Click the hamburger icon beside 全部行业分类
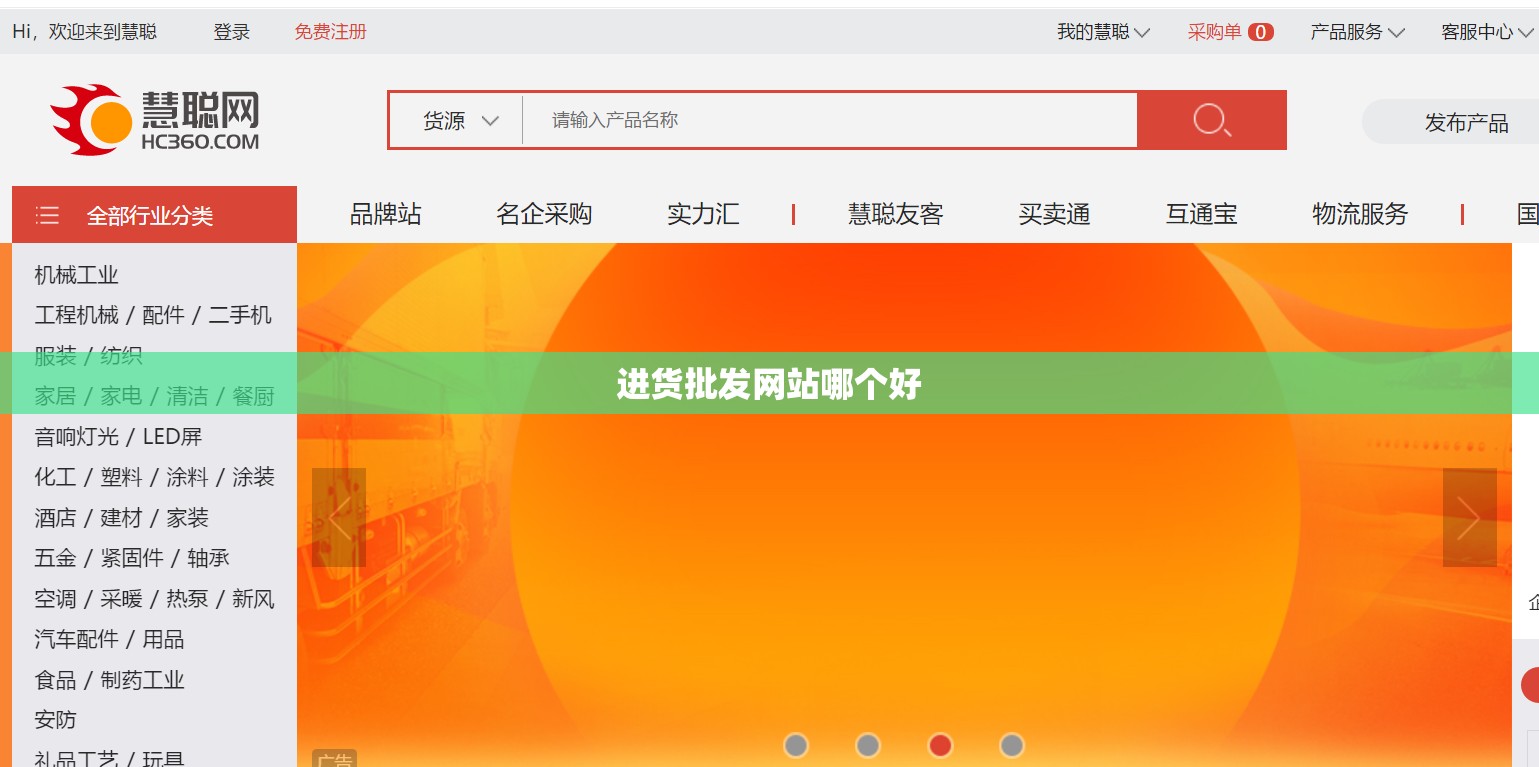Viewport: 1539px width, 767px height. pyautogui.click(x=47, y=215)
